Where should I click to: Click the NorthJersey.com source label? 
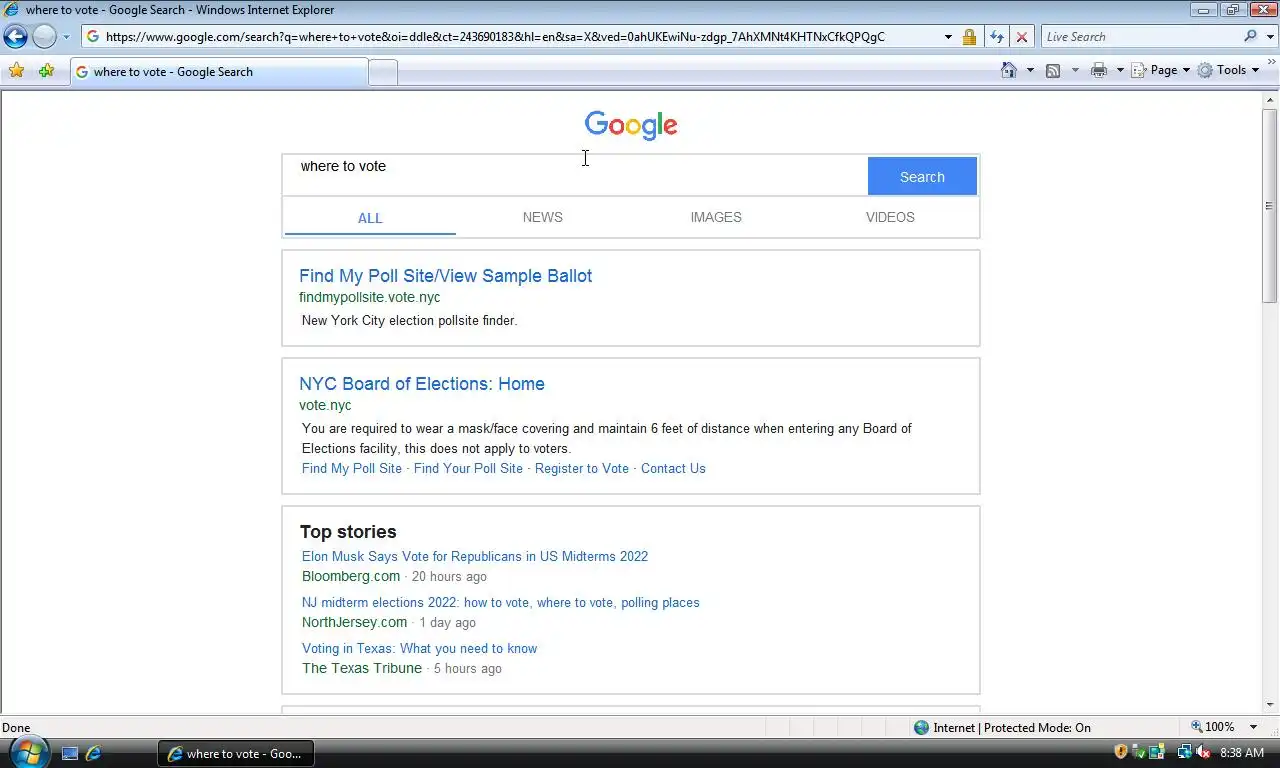(354, 622)
